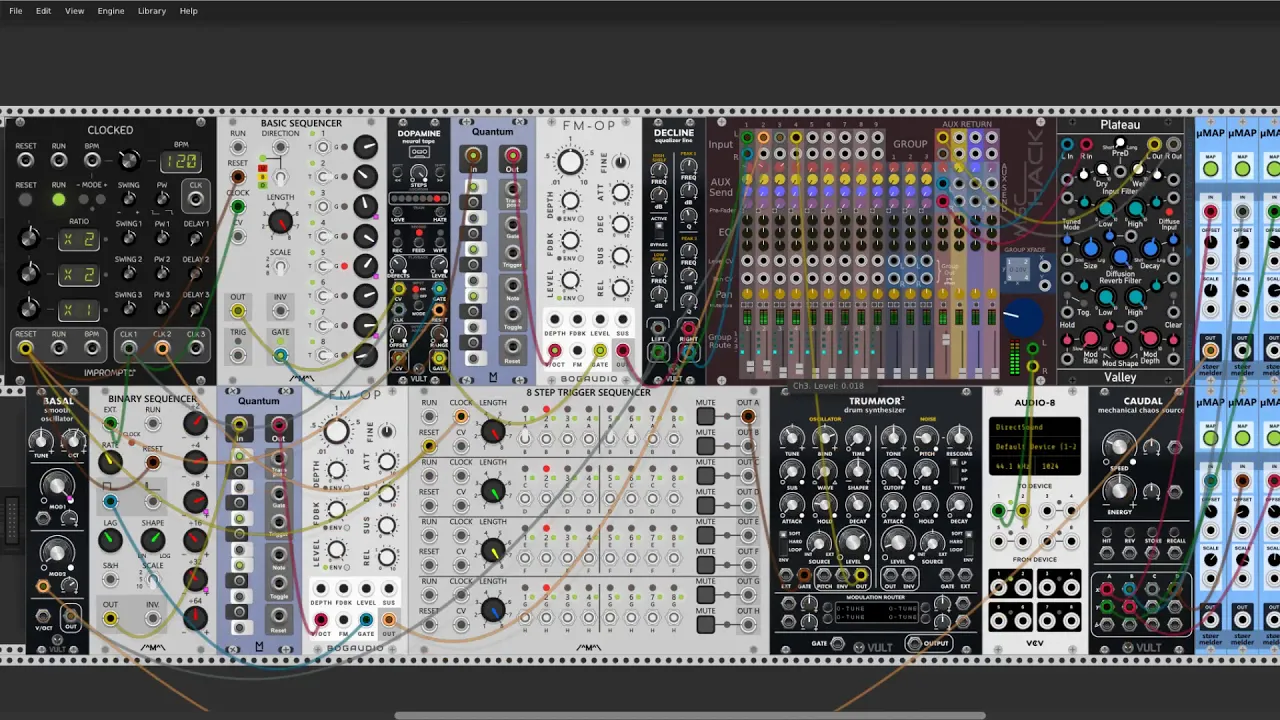Screen dimensions: 1280x720
Task: Click the Decline LEFT output jack
Action: coord(658,351)
